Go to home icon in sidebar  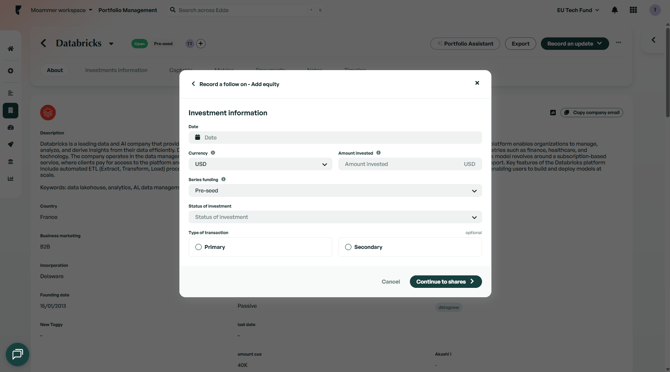point(11,49)
